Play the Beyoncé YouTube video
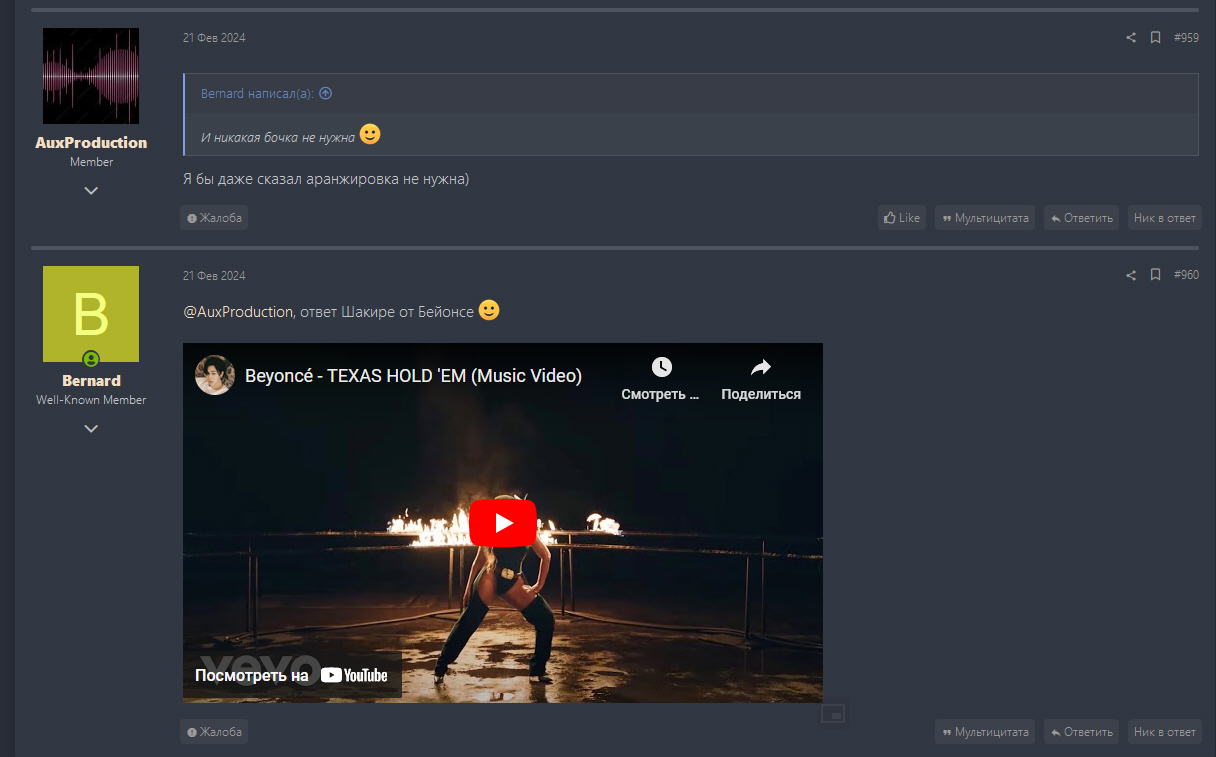Screen dimensions: 1216x757 point(503,523)
